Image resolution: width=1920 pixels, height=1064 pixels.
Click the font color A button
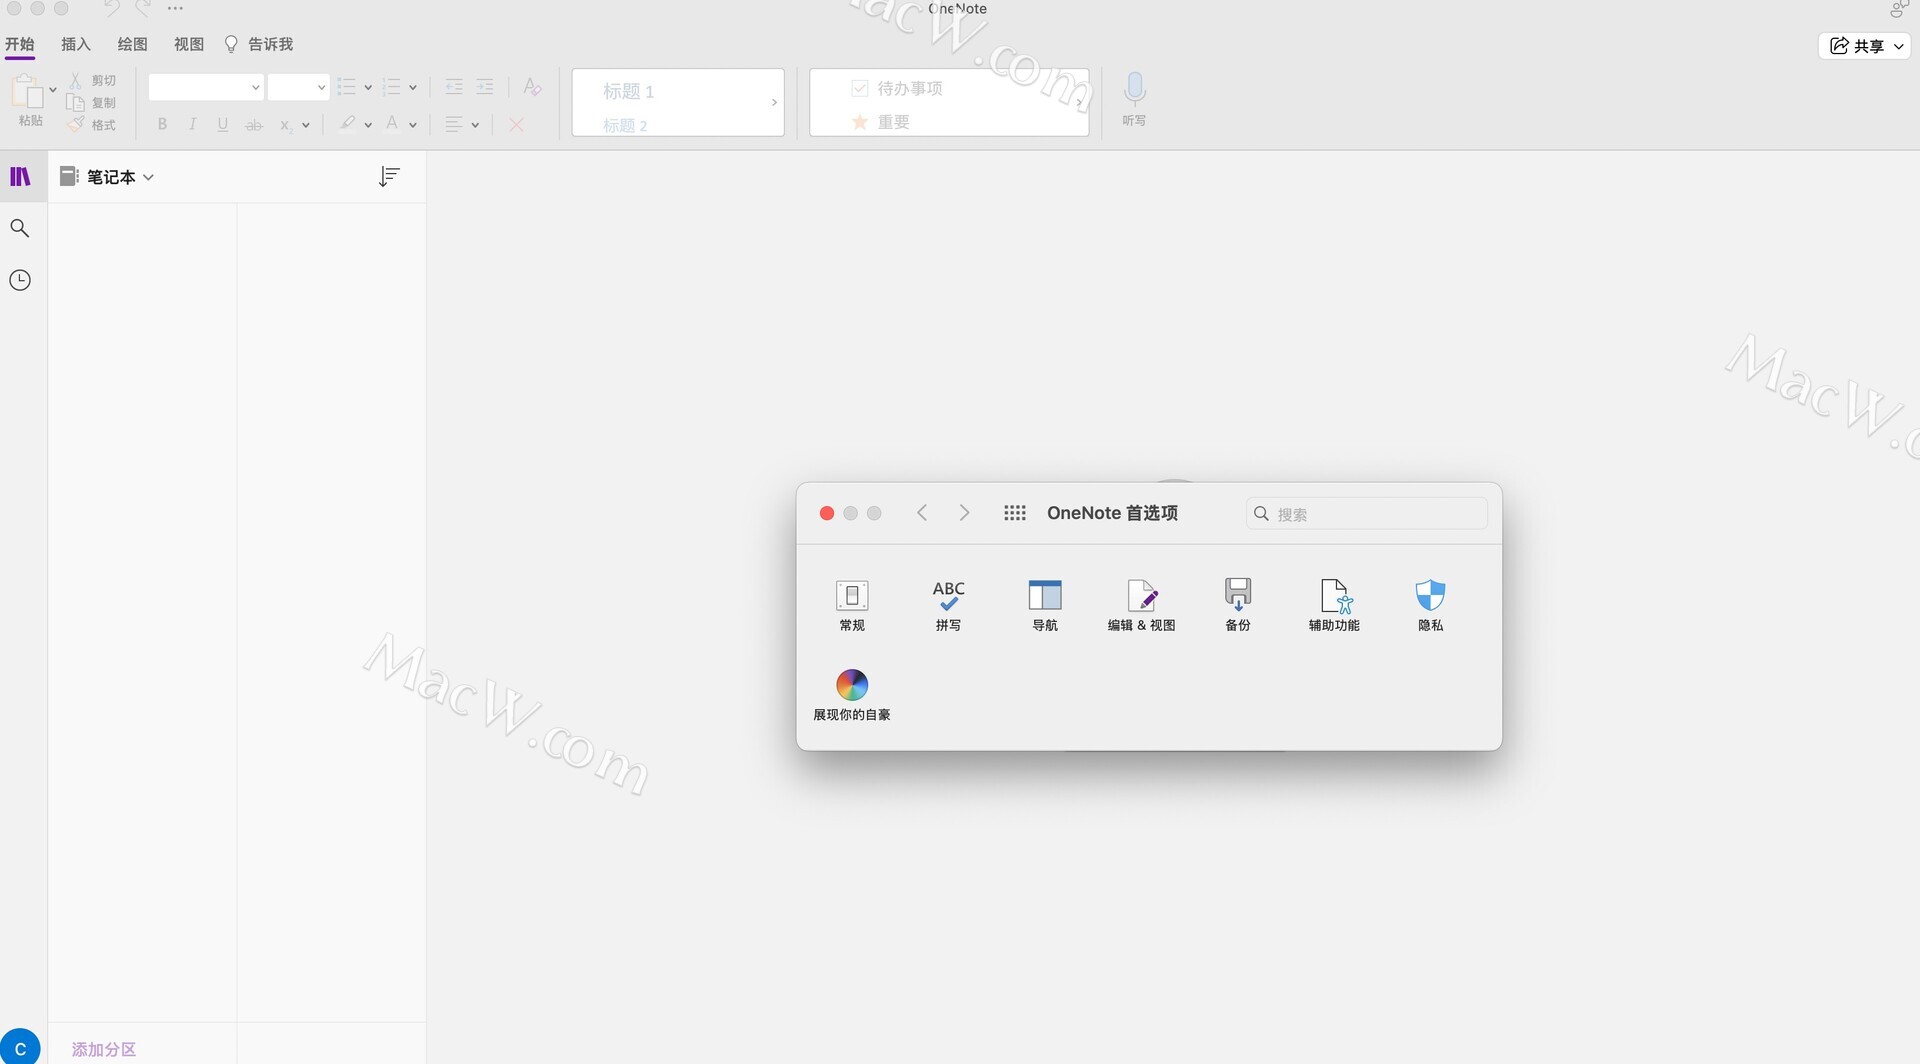392,123
